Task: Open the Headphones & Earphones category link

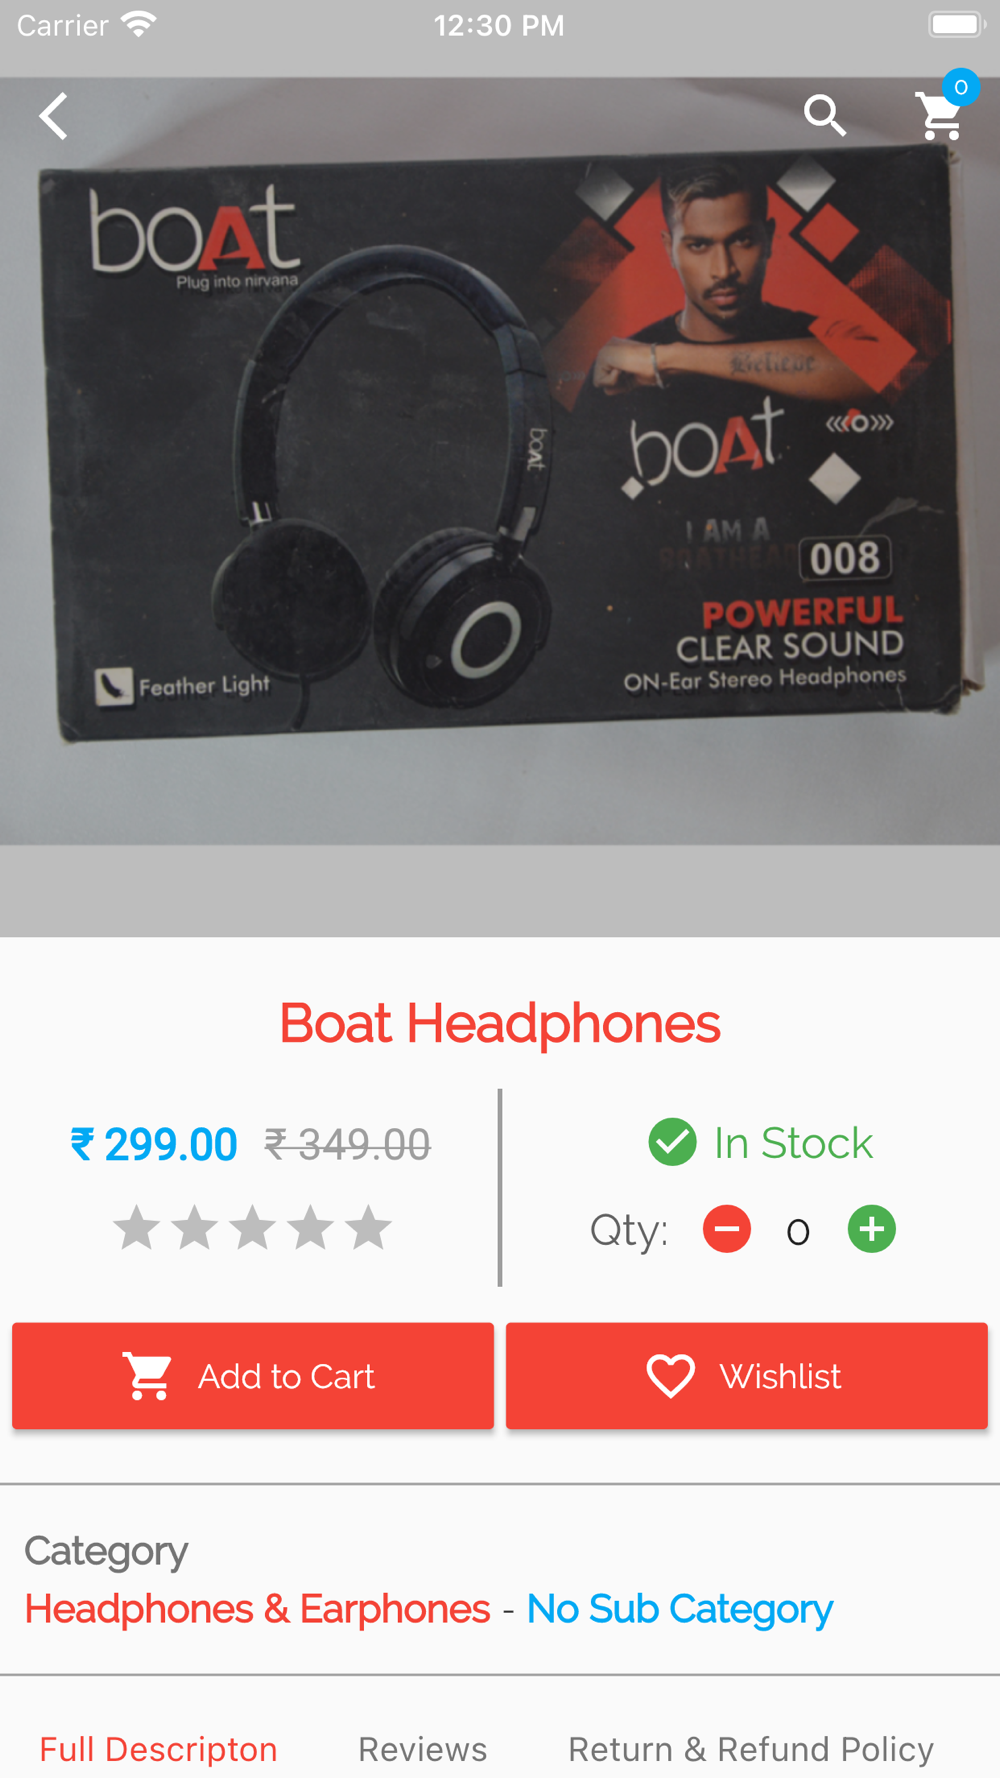Action: 257,1609
